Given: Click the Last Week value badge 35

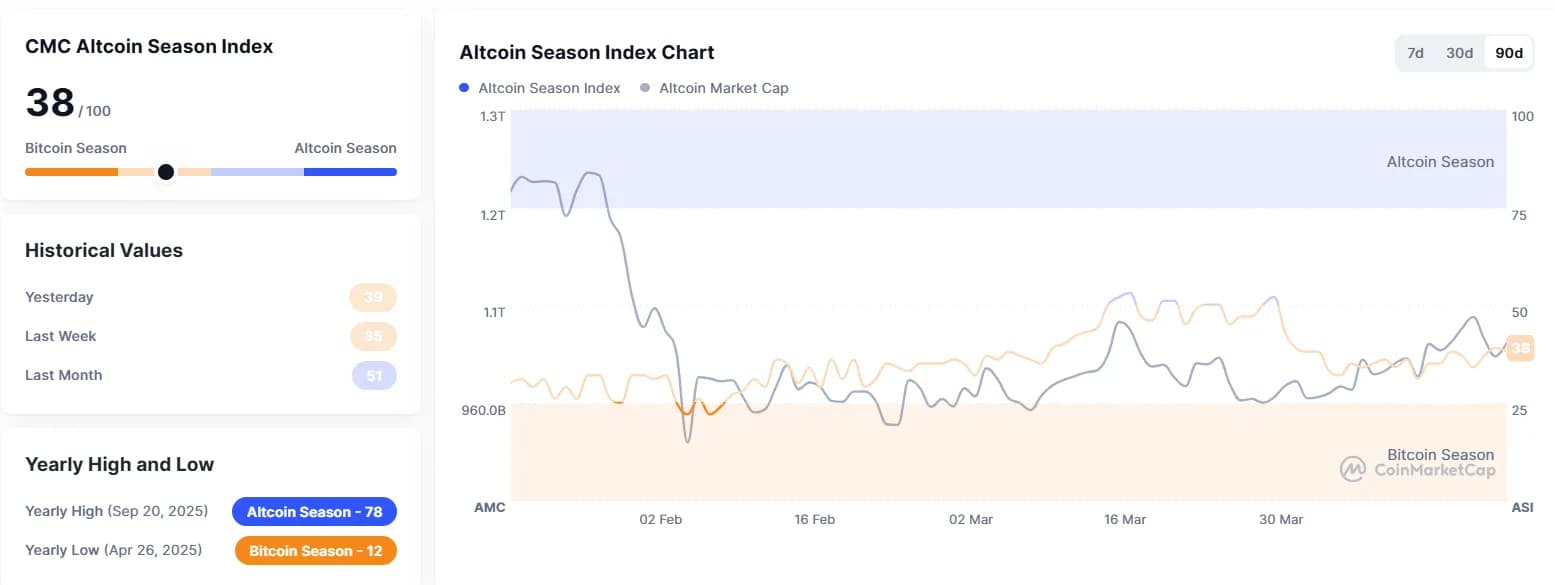Looking at the screenshot, I should (373, 337).
